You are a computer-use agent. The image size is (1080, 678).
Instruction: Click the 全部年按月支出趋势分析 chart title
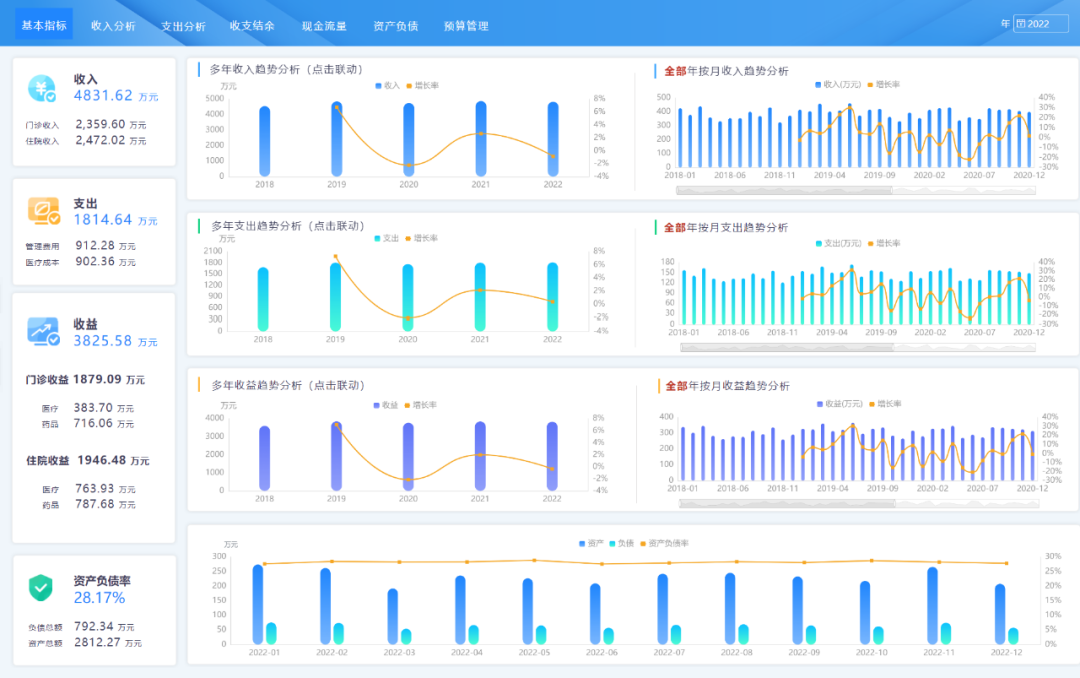(726, 227)
